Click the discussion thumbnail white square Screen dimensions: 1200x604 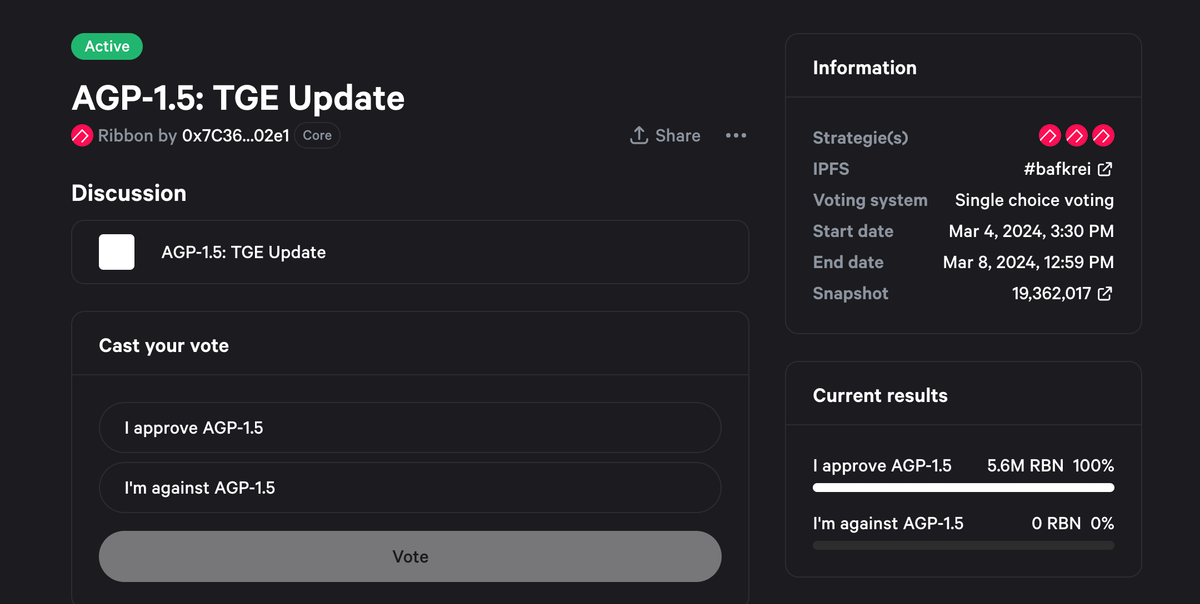(x=117, y=252)
